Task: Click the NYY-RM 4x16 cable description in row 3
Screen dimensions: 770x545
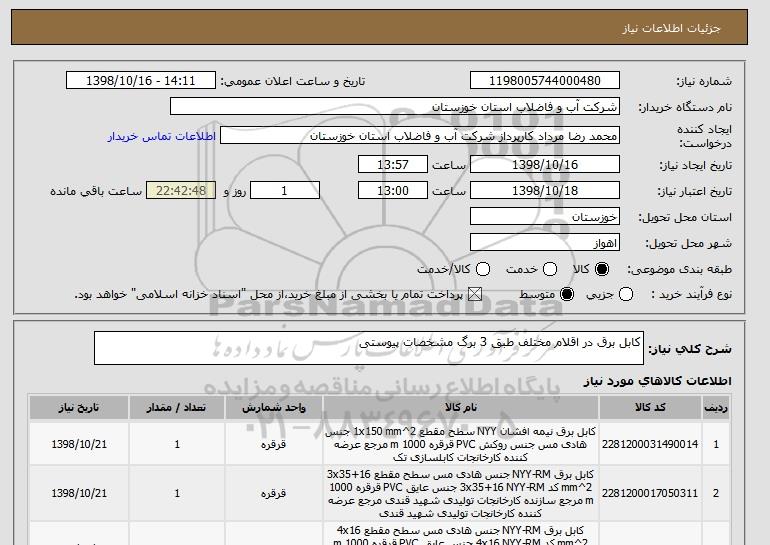Action: (461, 535)
